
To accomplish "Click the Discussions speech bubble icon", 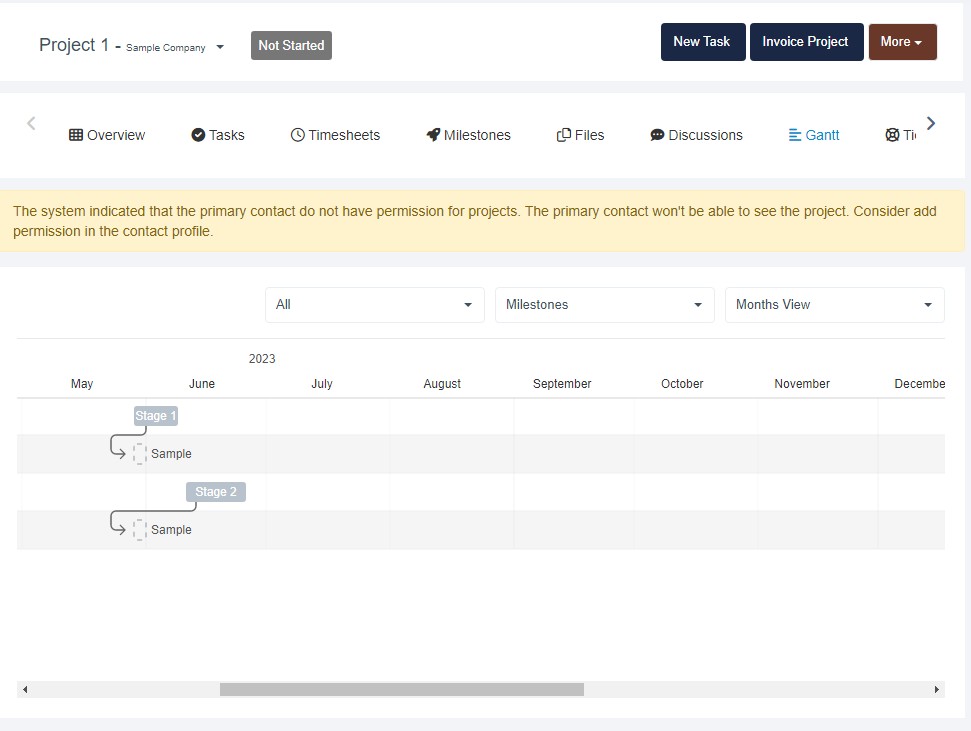I will click(x=657, y=135).
